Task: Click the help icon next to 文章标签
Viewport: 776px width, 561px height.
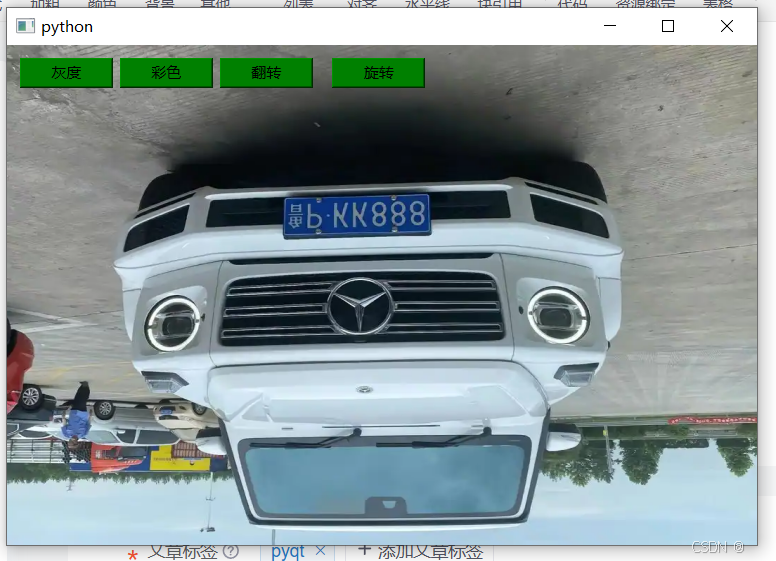Action: pos(231,551)
